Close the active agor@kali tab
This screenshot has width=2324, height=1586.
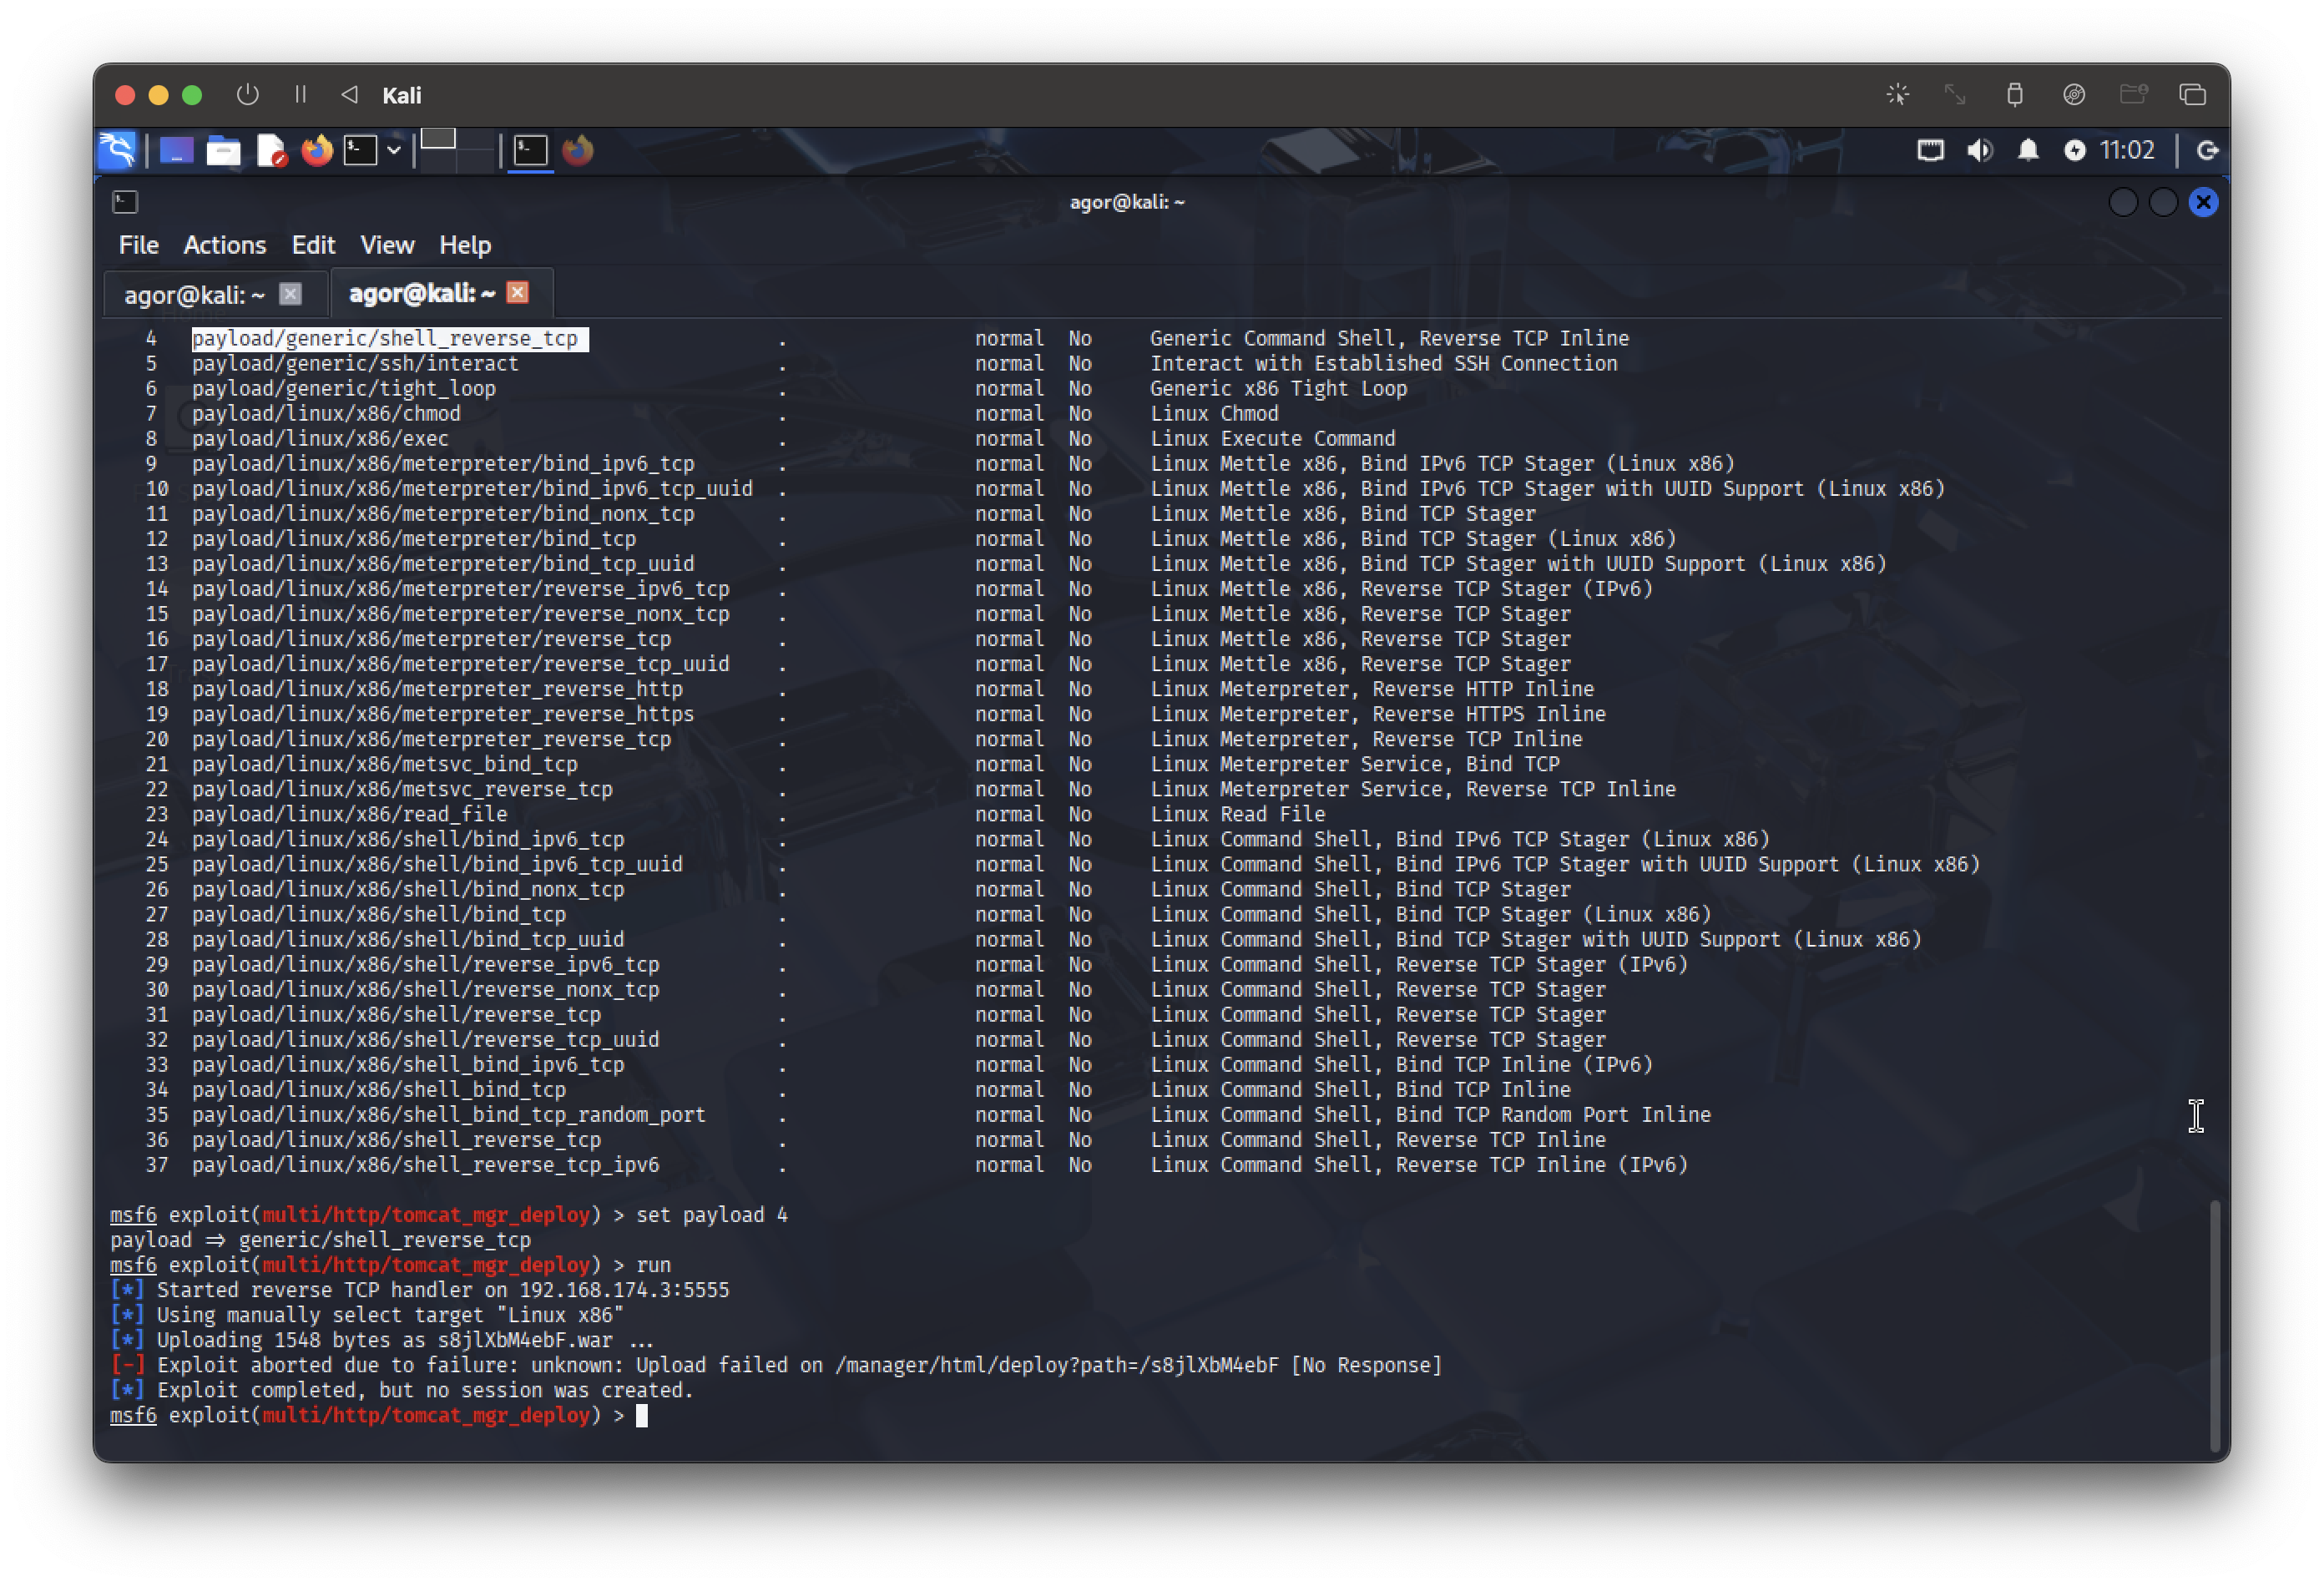[517, 292]
